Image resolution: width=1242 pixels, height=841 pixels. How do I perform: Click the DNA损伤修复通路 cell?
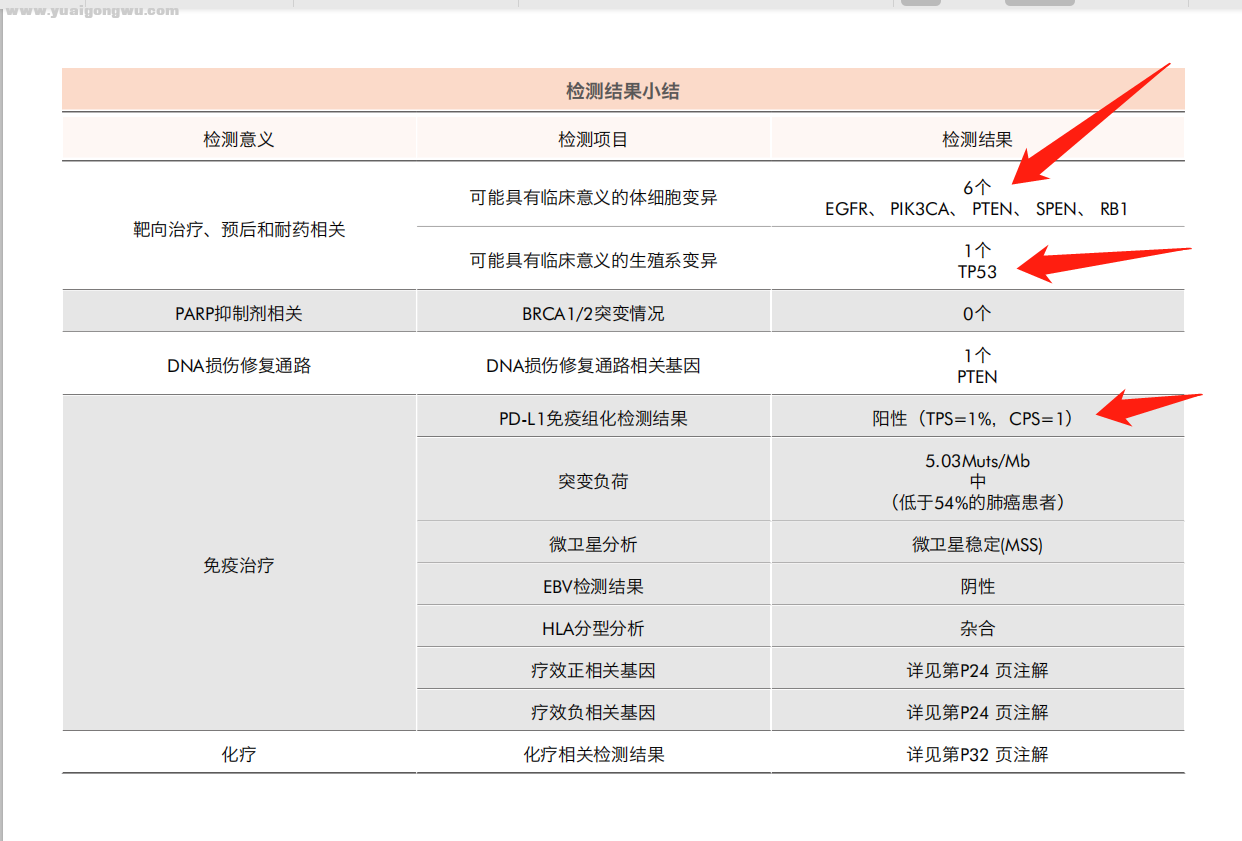(239, 366)
